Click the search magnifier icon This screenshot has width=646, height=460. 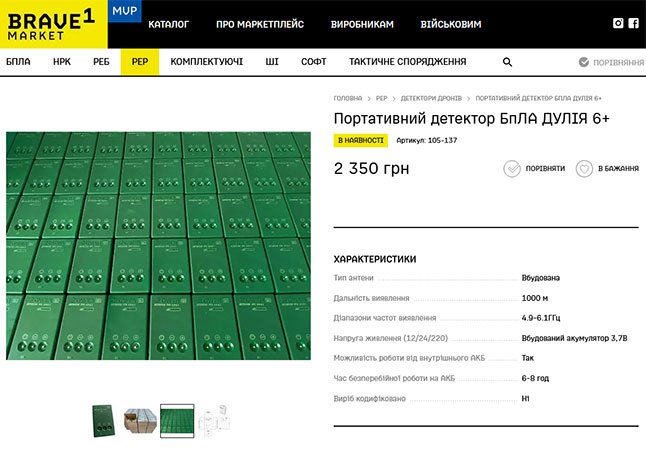click(507, 62)
